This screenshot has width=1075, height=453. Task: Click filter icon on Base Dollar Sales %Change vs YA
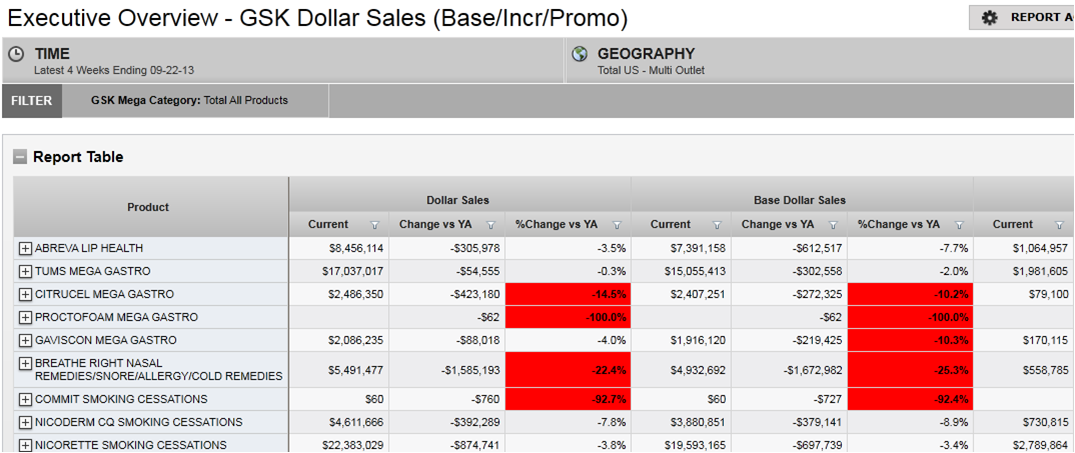[x=959, y=225]
